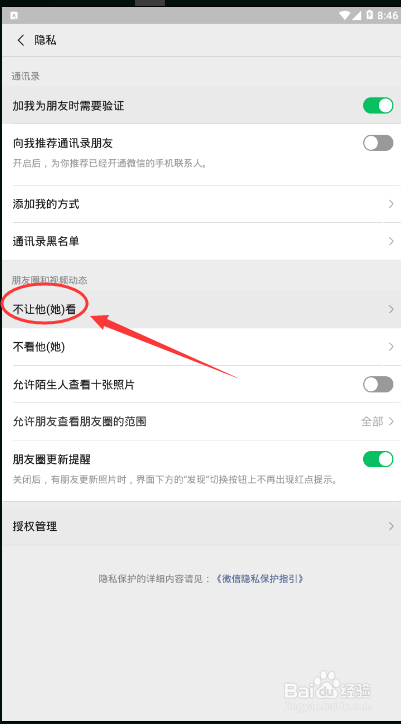Open the 授权管理 entry
The width and height of the screenshot is (401, 724).
tap(200, 526)
